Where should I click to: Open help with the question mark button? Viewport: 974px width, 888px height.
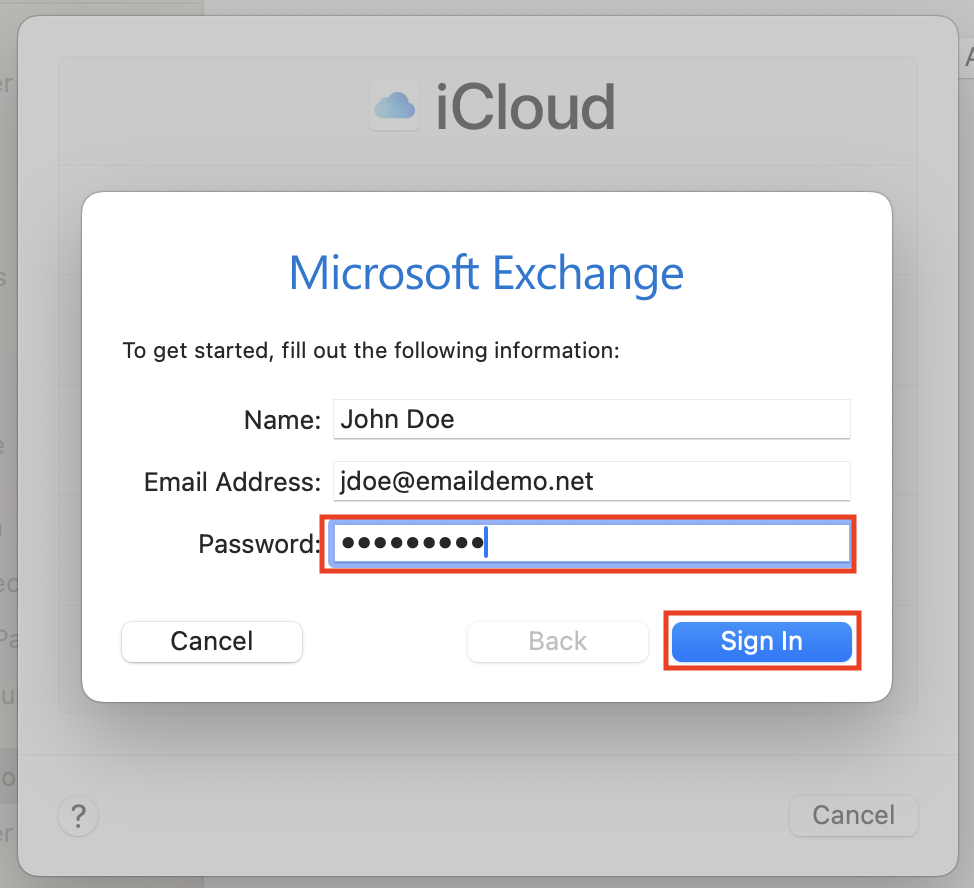tap(78, 816)
